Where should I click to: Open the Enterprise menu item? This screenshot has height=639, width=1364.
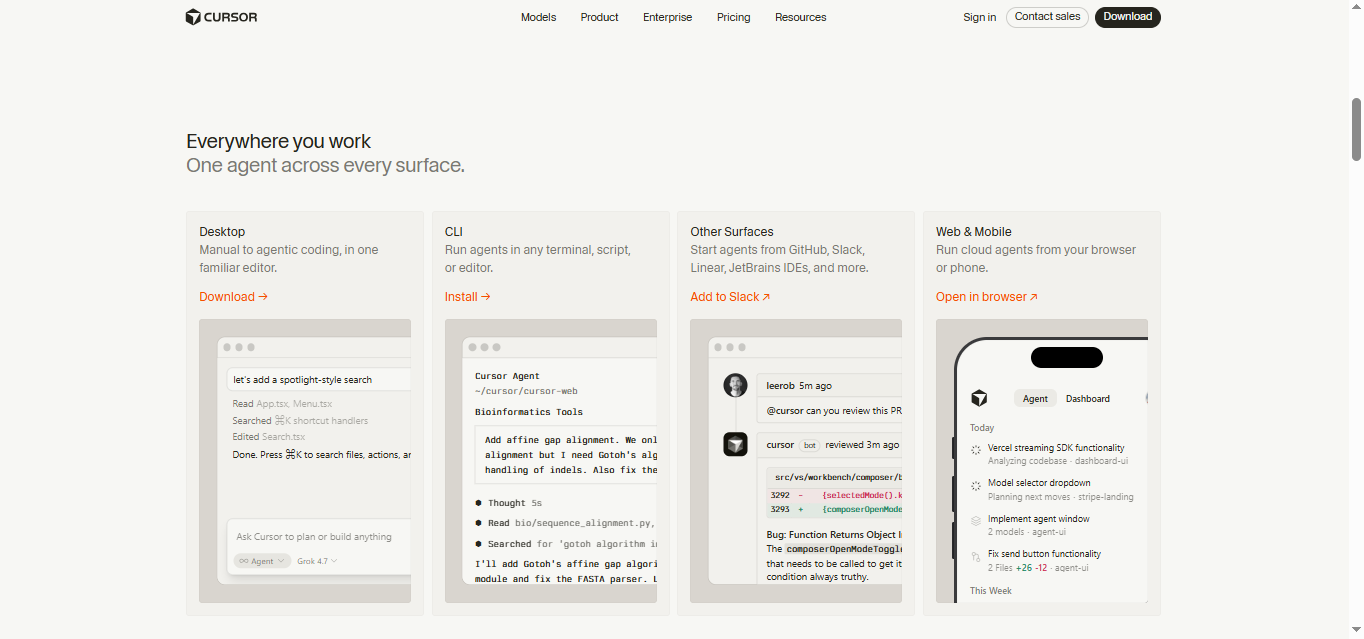(x=667, y=17)
